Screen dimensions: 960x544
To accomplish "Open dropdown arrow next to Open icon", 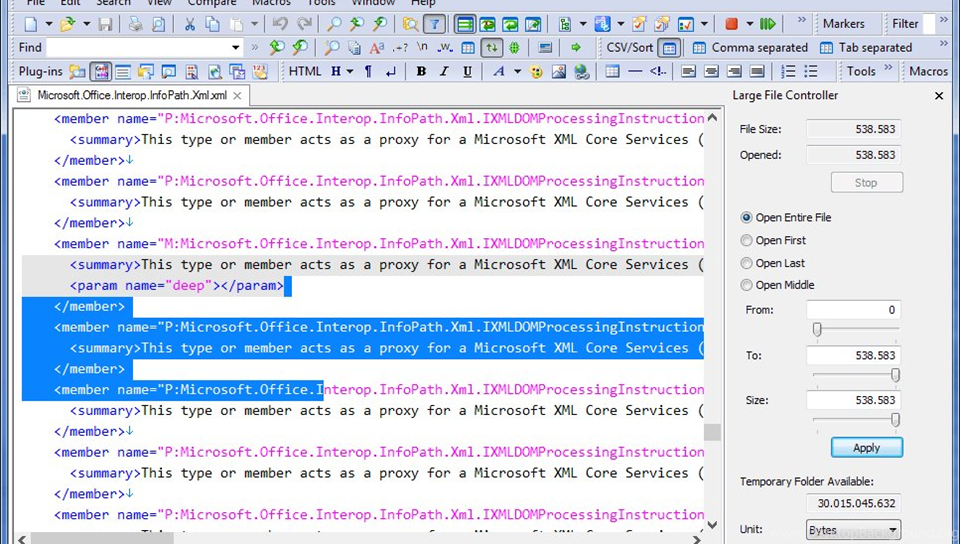I will click(x=86, y=24).
